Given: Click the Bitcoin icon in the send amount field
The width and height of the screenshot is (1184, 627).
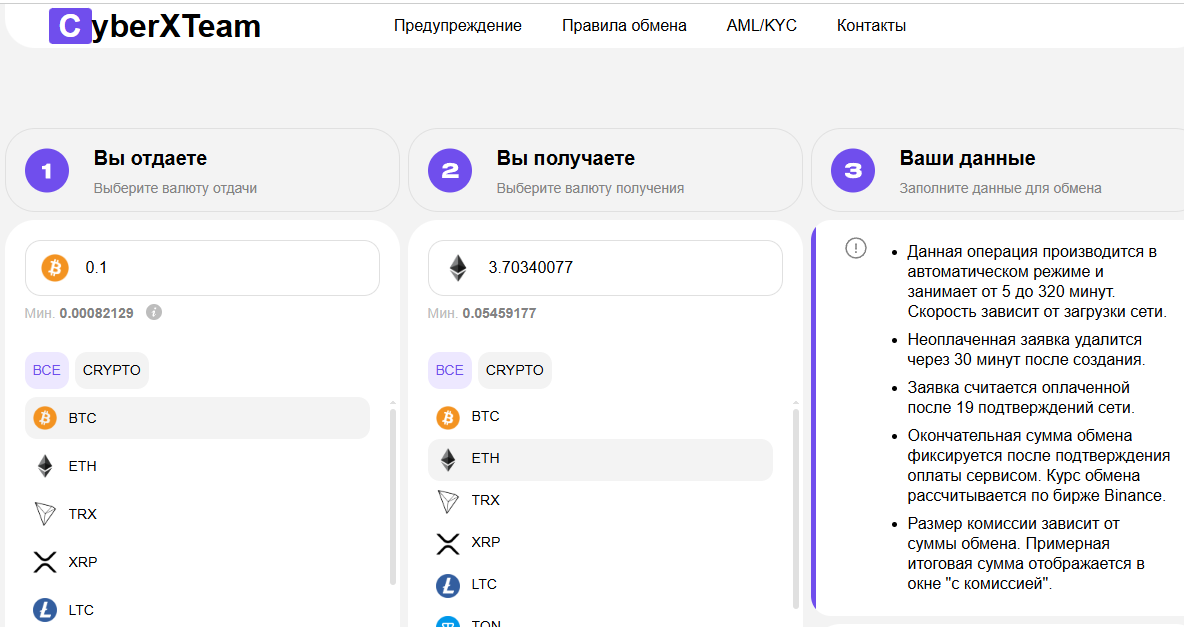Looking at the screenshot, I should [x=54, y=267].
